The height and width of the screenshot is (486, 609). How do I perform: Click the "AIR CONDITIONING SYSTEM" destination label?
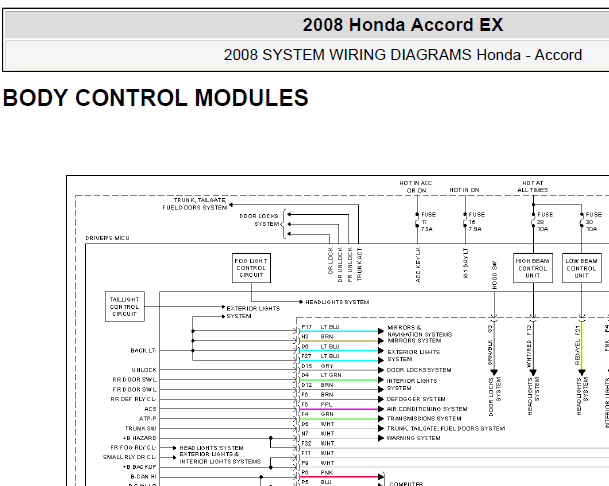coord(427,409)
